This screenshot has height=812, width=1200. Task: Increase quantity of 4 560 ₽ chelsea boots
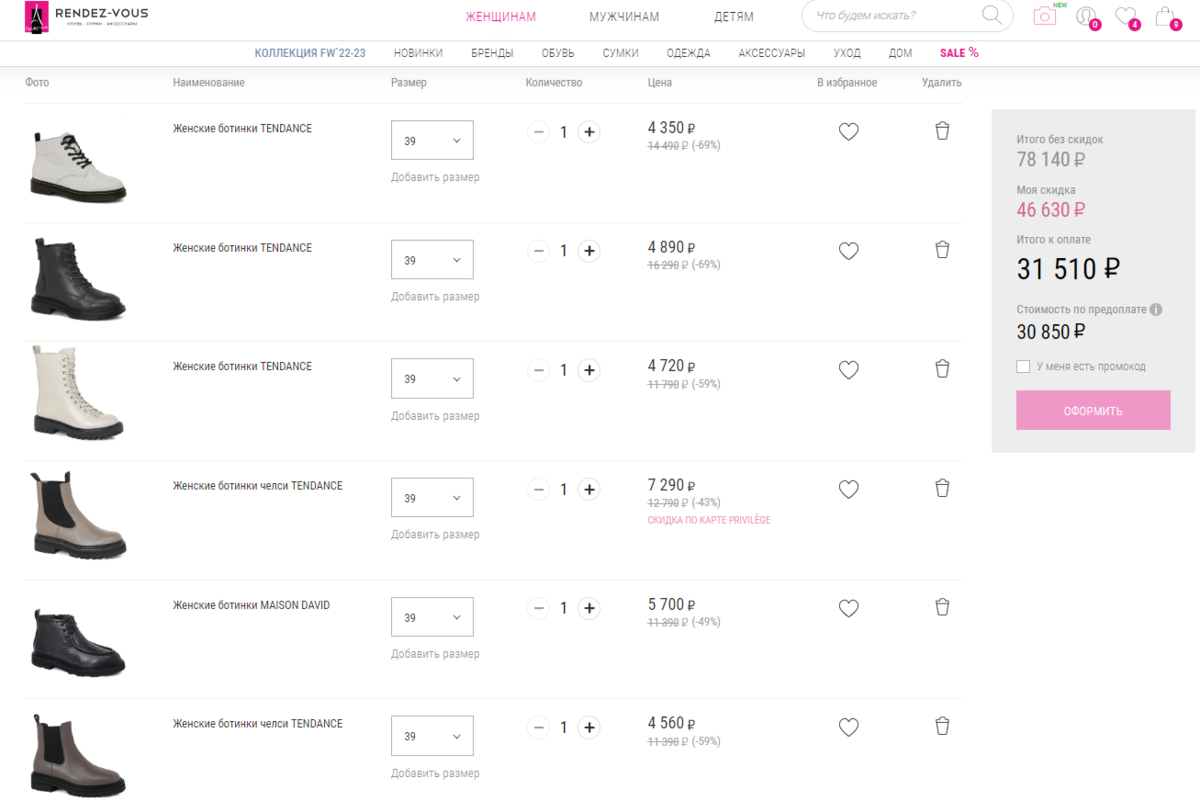pyautogui.click(x=589, y=727)
